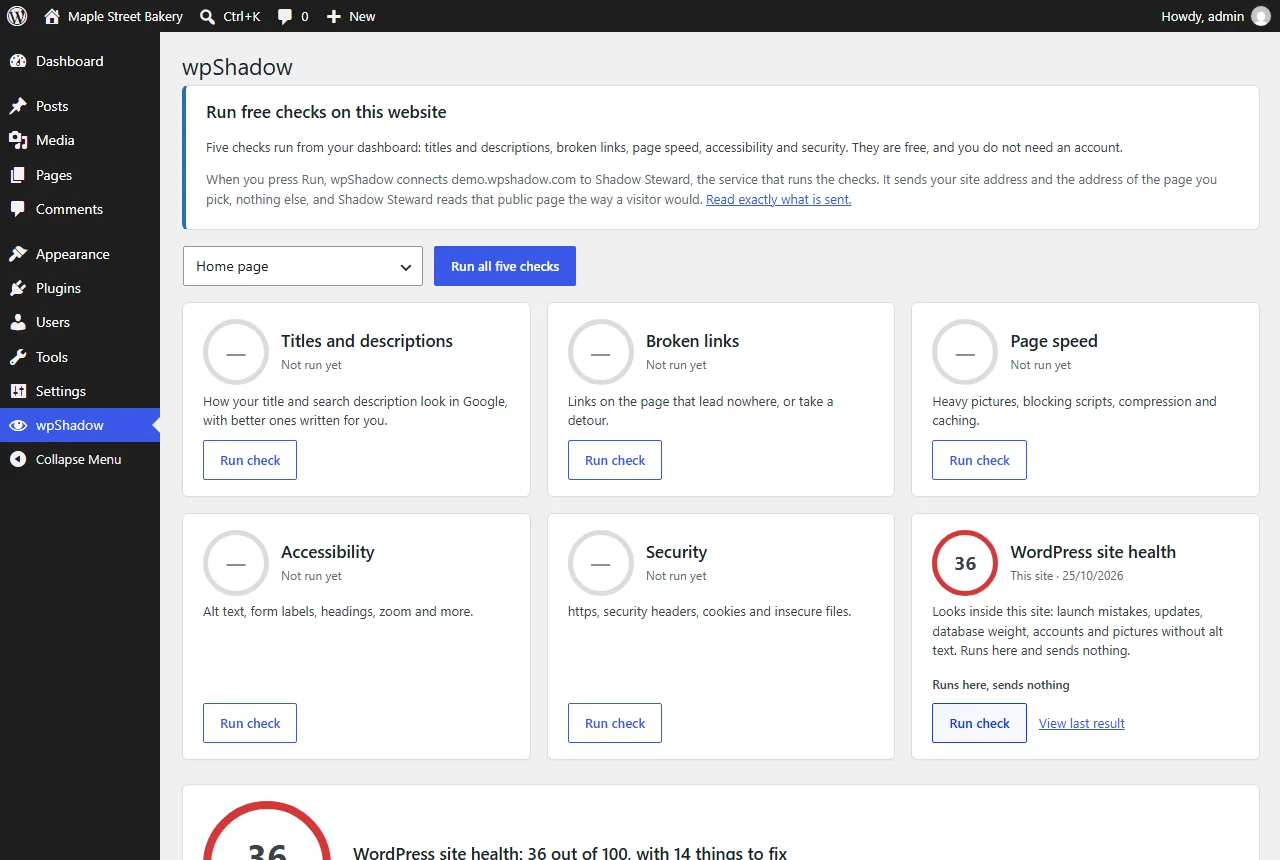Click the Tools wrench icon
1280x860 pixels.
coord(18,357)
